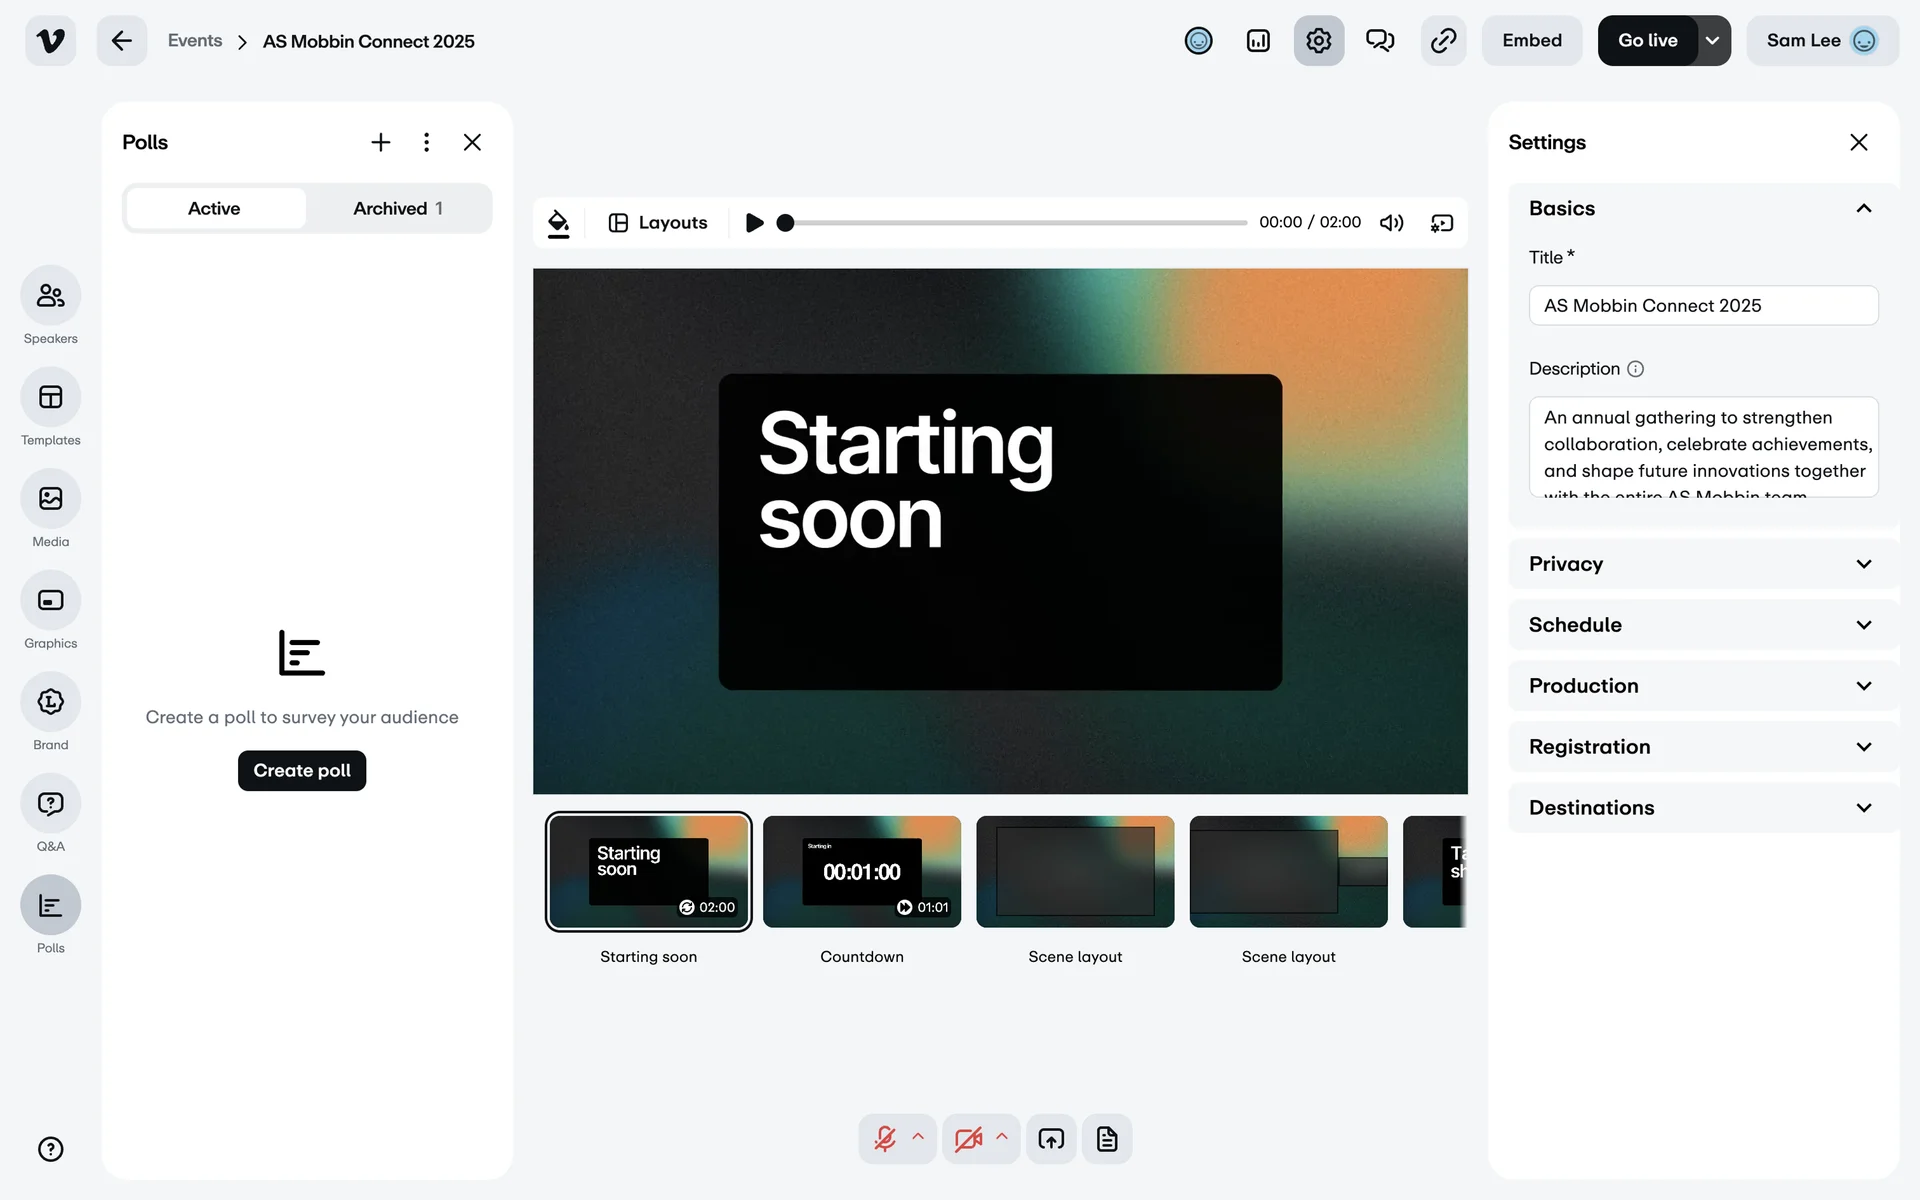Open the Brand settings icon
This screenshot has width=1920, height=1200.
(x=50, y=702)
